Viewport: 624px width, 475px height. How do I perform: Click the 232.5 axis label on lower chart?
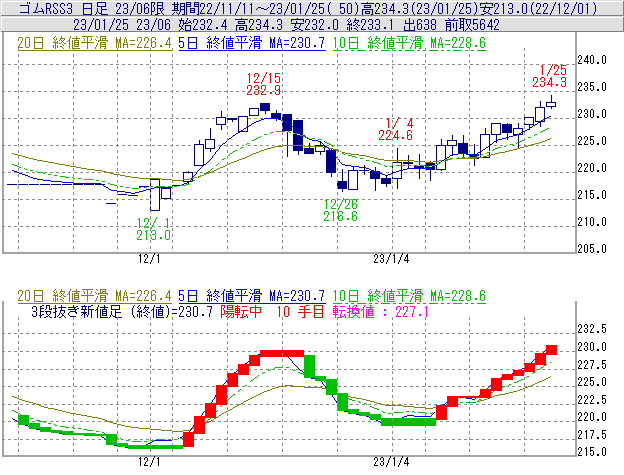(x=592, y=329)
